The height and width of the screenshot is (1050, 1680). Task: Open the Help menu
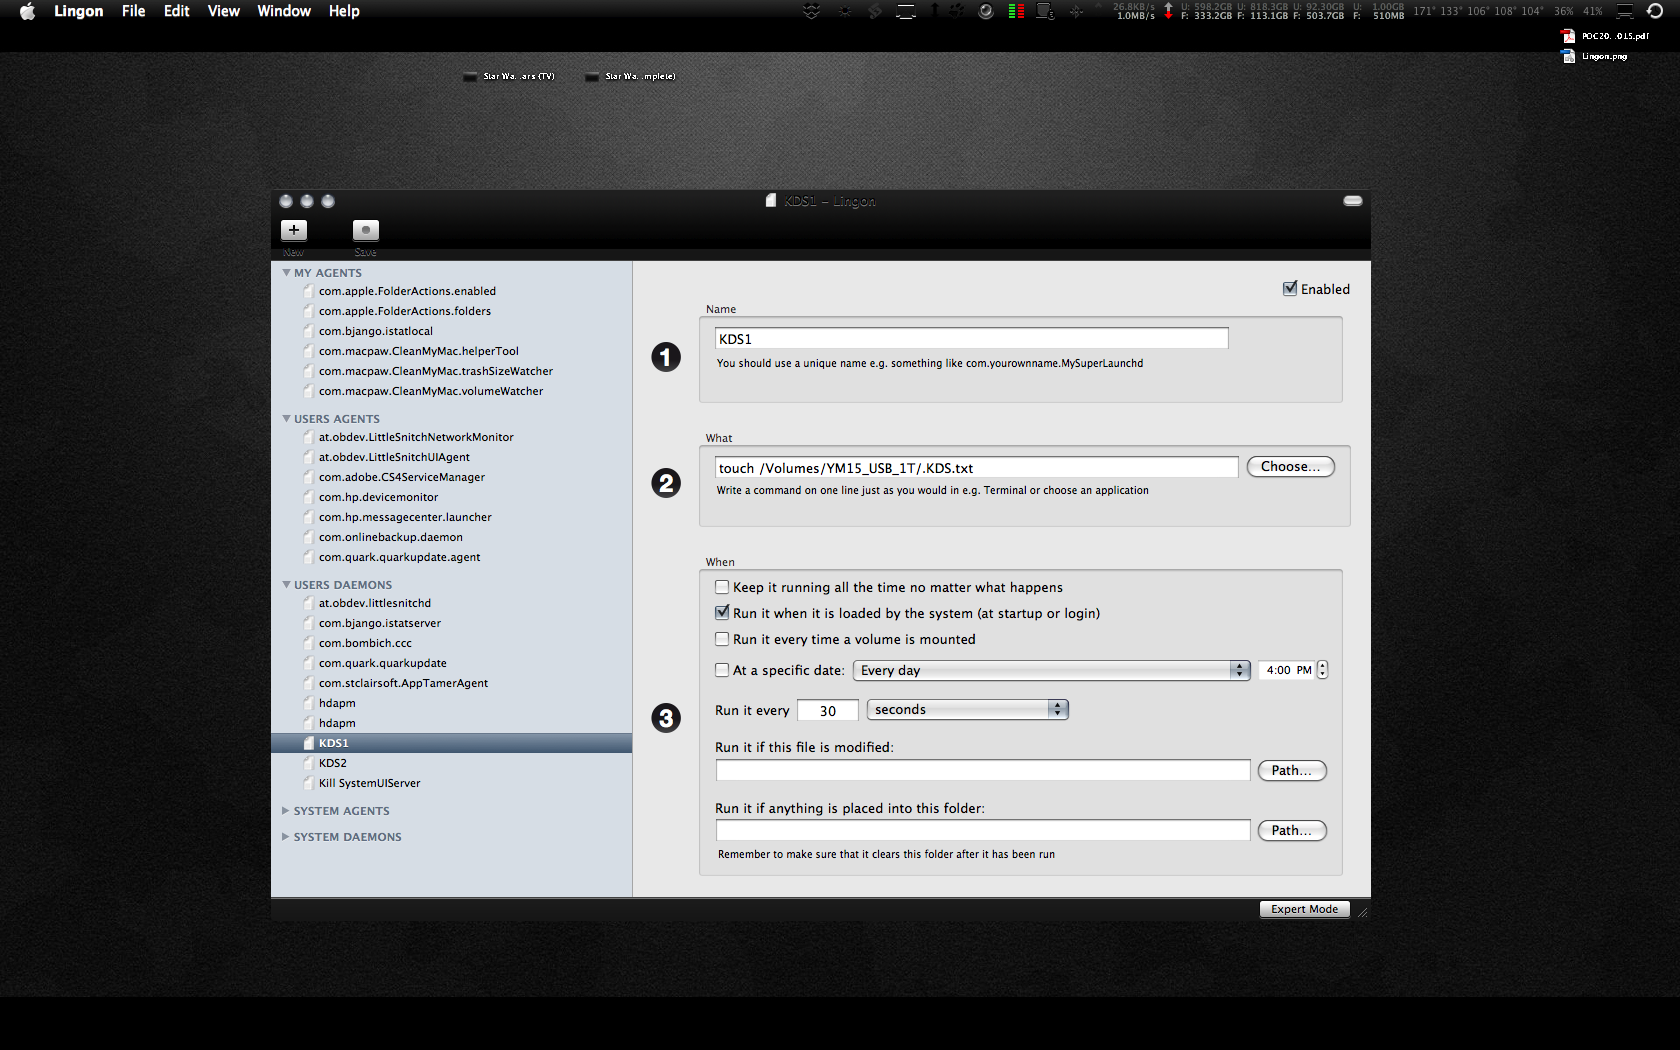tap(344, 11)
